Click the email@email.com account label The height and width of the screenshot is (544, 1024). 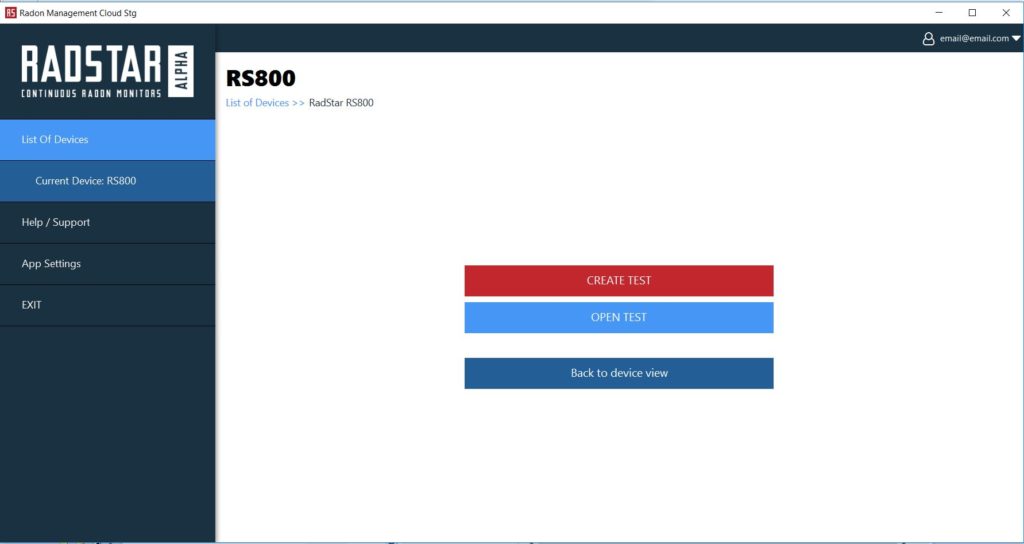pyautogui.click(x=974, y=39)
